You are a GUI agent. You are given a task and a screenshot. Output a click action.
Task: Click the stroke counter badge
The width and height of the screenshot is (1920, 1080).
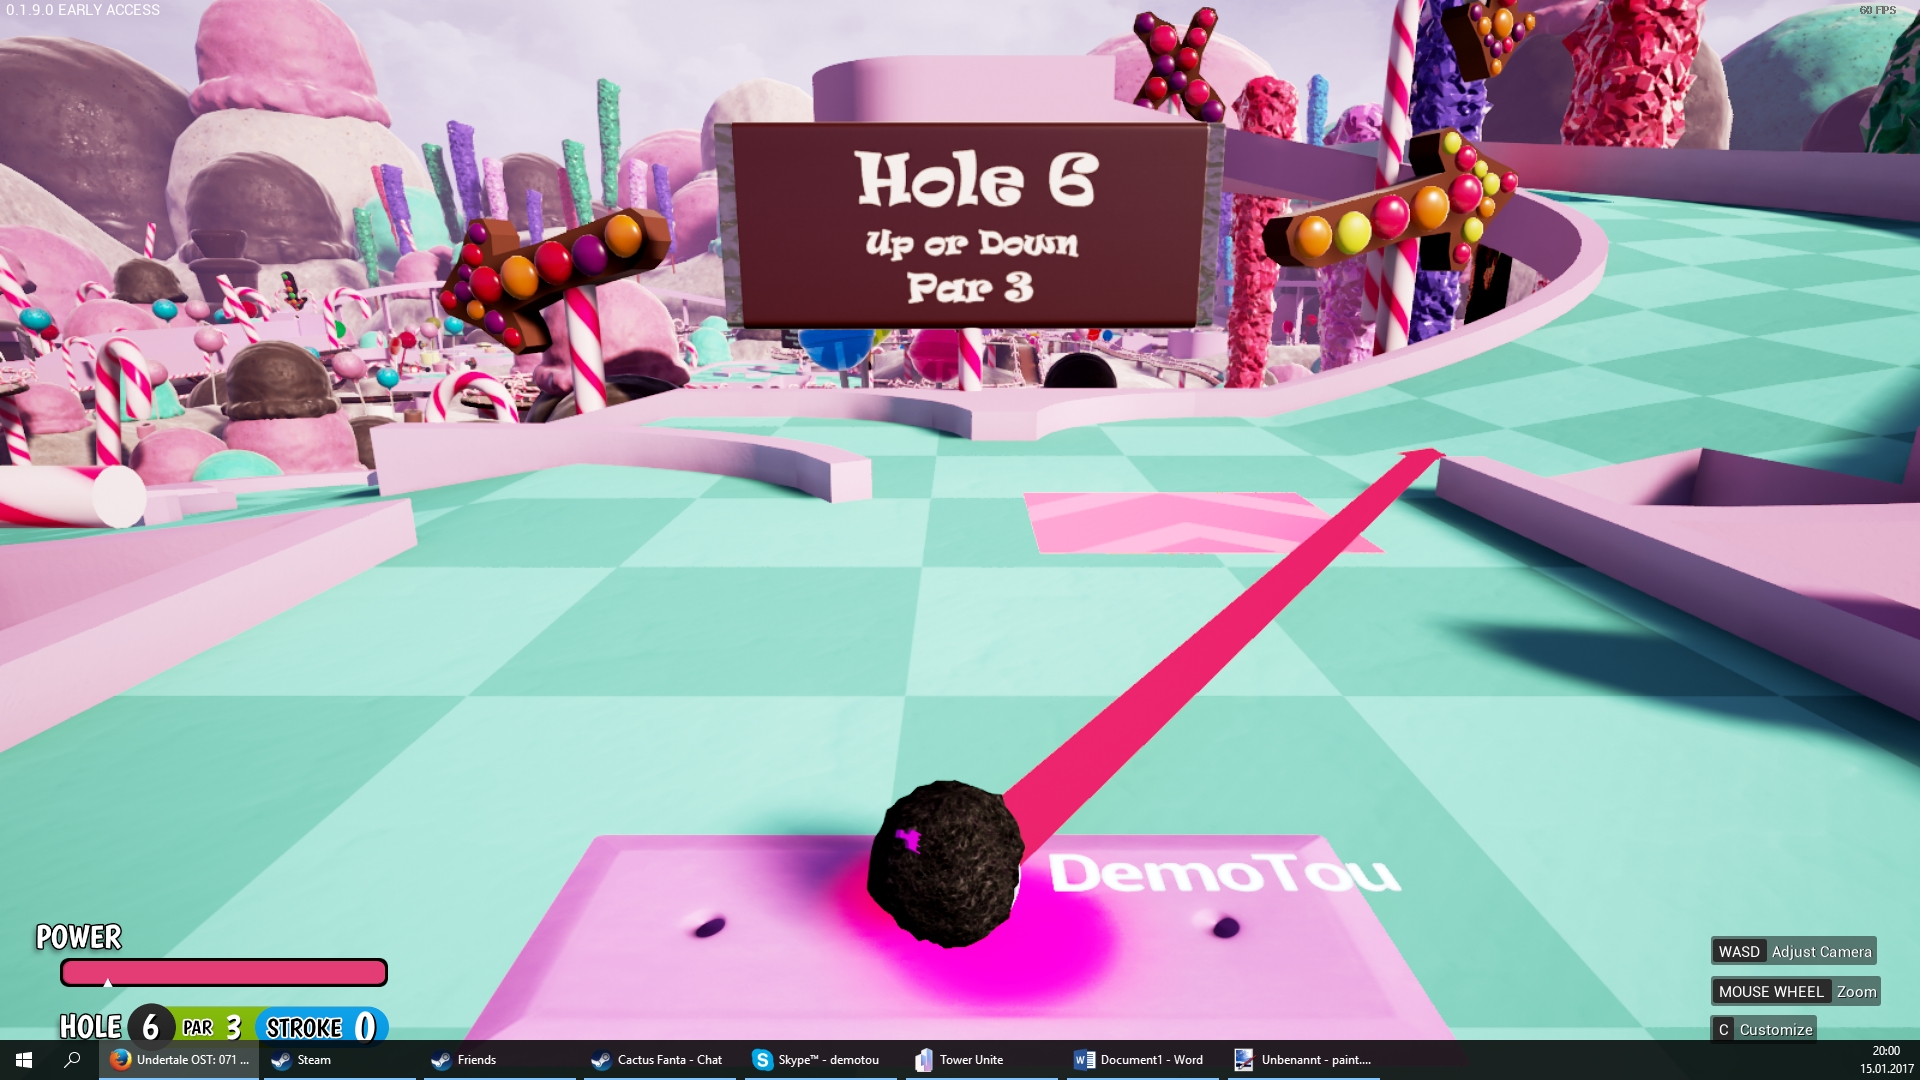[322, 1027]
